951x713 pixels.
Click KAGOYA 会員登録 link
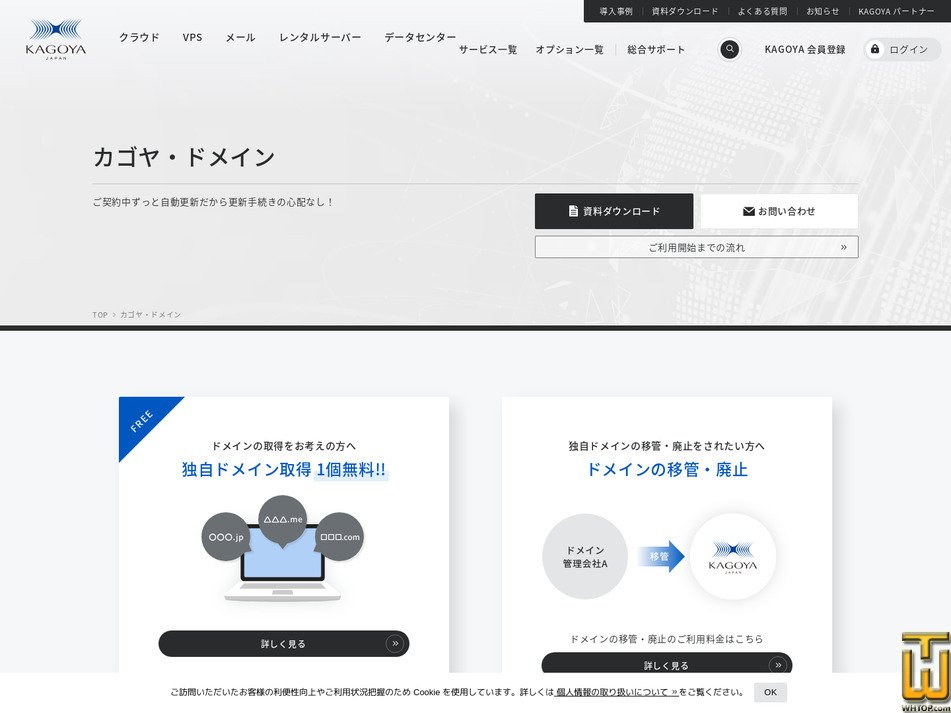[804, 50]
